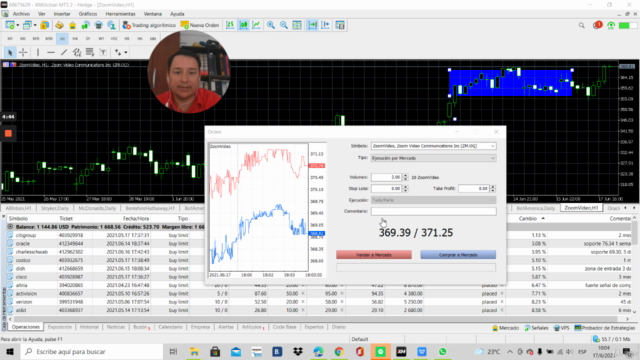This screenshot has width=640, height=360.
Task: Adjust the Take Profit stepper arrows
Action: [x=493, y=189]
